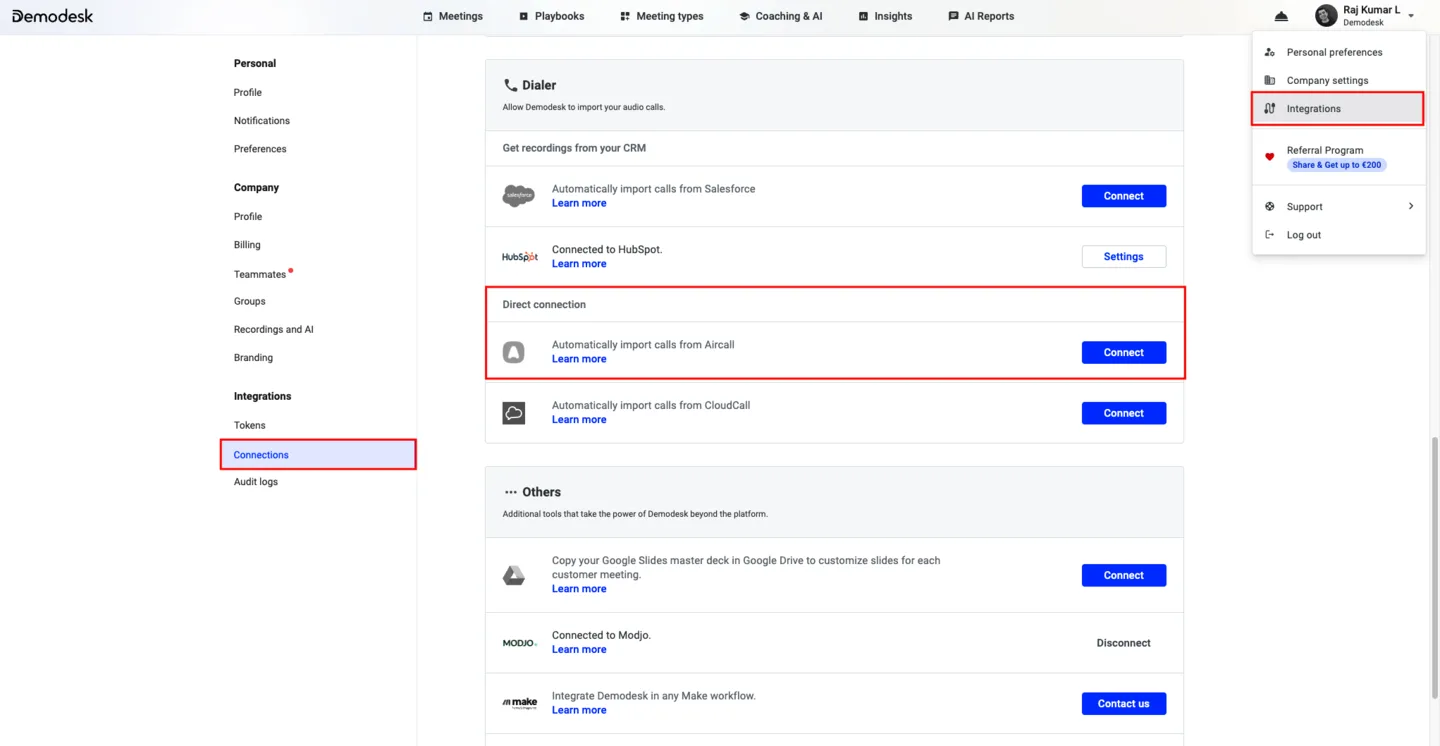
Task: Open Coaching & AI tab
Action: [x=780, y=16]
